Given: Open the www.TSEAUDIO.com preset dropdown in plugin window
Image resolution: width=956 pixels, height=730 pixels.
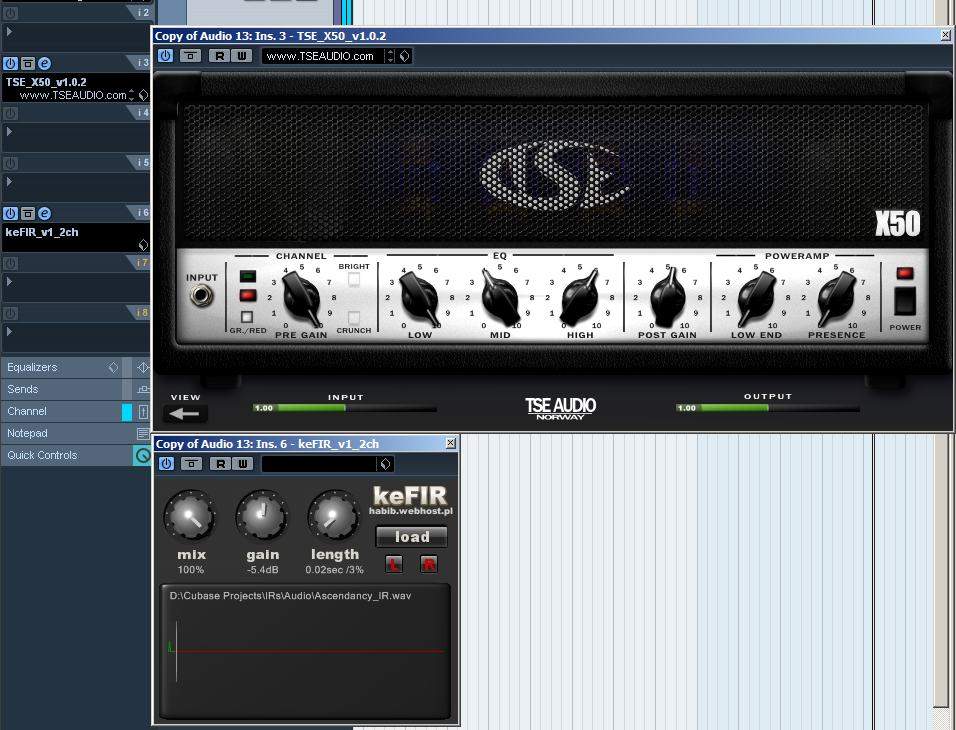Looking at the screenshot, I should [x=404, y=56].
